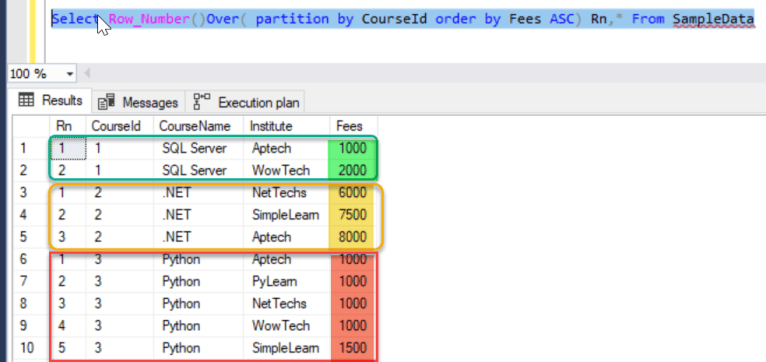
Task: Select the Fees column header
Action: click(353, 127)
